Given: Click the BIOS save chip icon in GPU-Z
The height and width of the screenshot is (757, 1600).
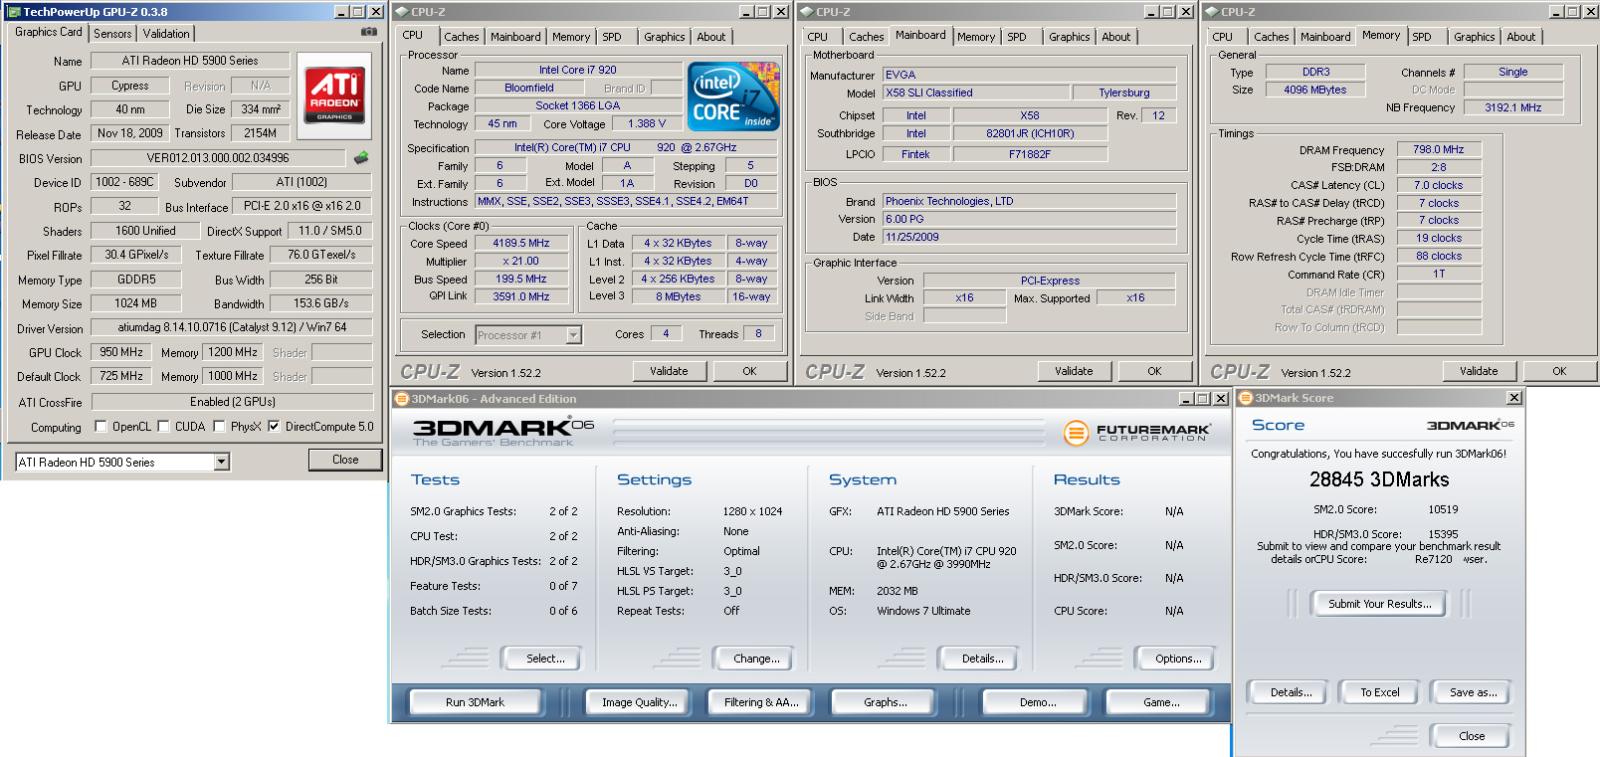Looking at the screenshot, I should (x=361, y=157).
